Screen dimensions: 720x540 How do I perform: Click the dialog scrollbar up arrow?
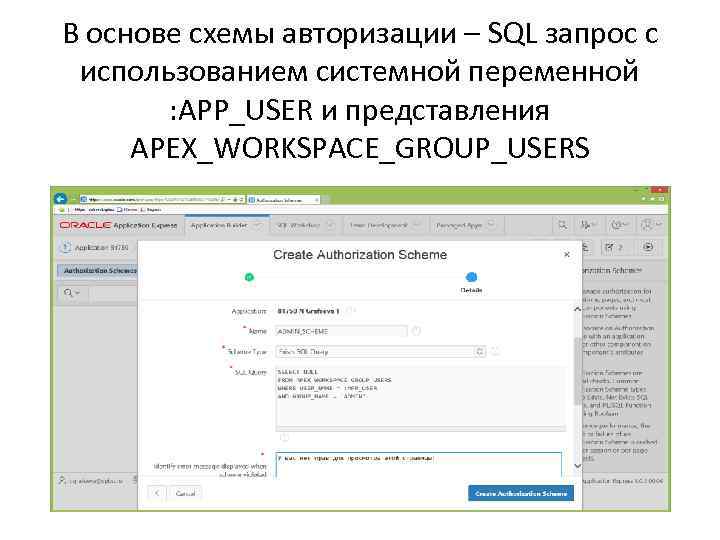coord(577,309)
